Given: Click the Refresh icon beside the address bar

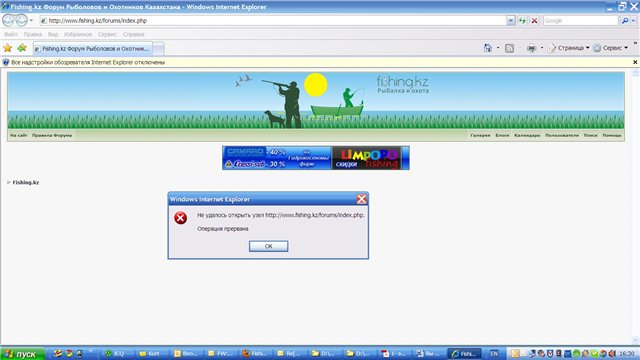Looking at the screenshot, I should coord(522,20).
